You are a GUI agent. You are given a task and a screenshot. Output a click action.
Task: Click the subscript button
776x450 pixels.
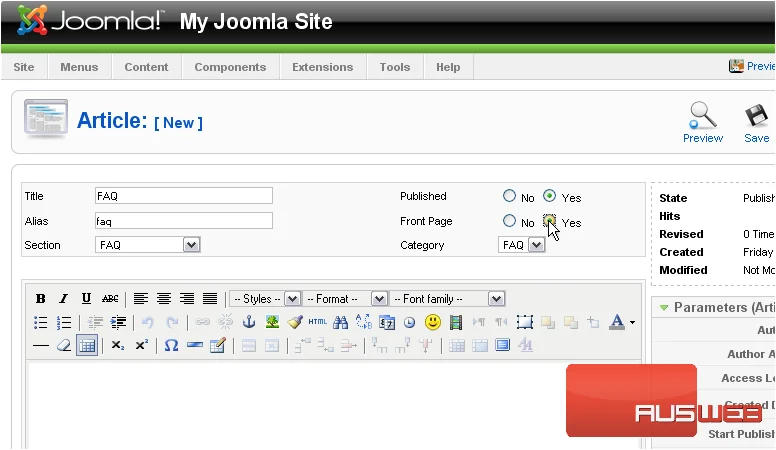pos(118,346)
